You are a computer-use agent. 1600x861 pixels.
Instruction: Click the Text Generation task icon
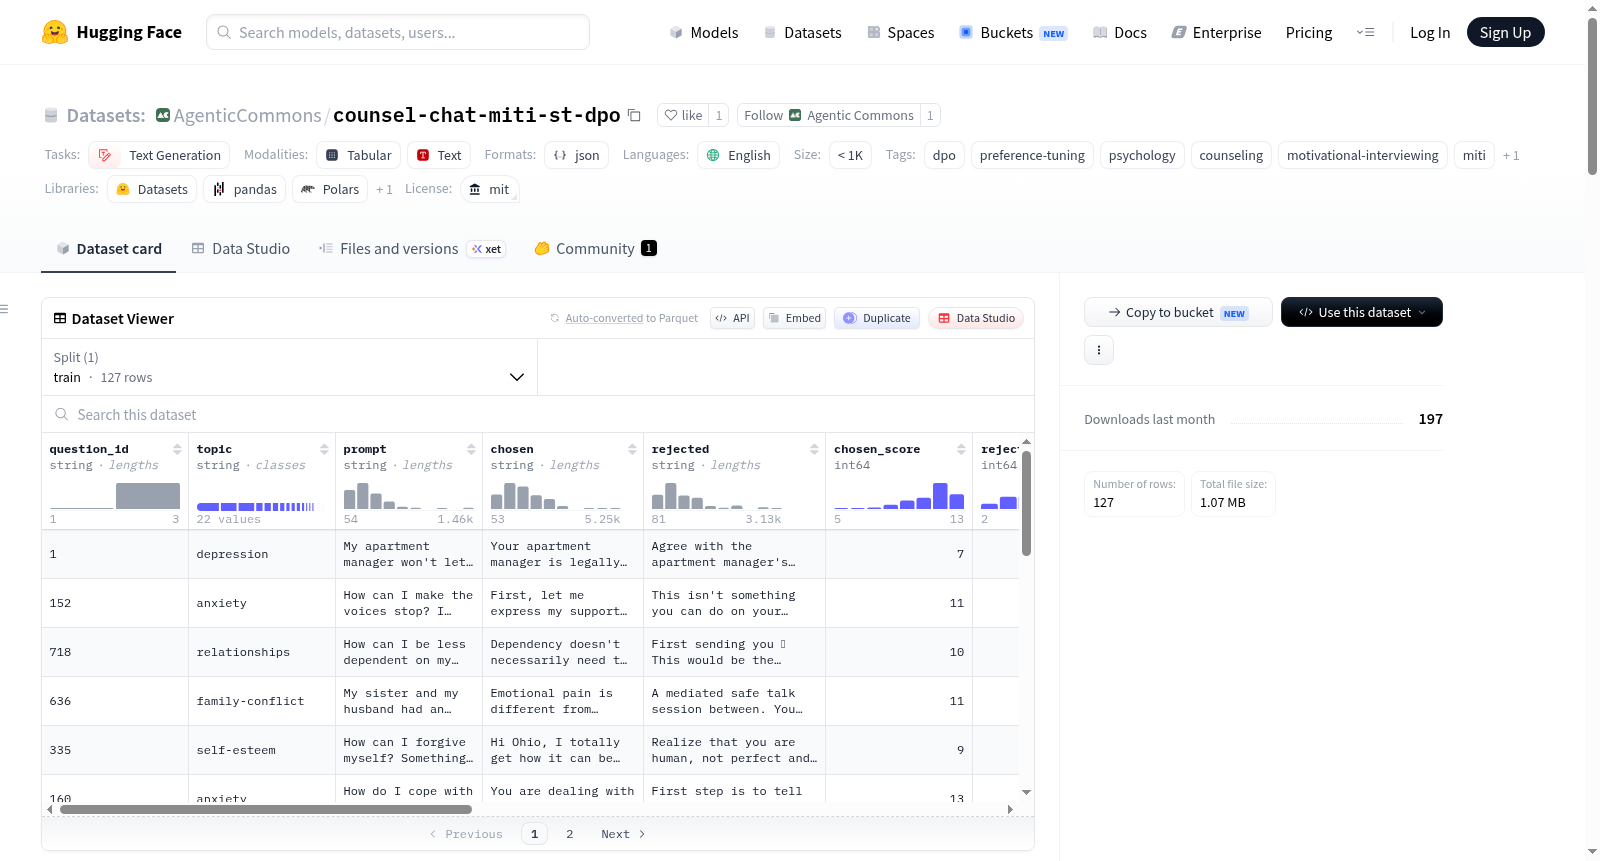[x=105, y=155]
